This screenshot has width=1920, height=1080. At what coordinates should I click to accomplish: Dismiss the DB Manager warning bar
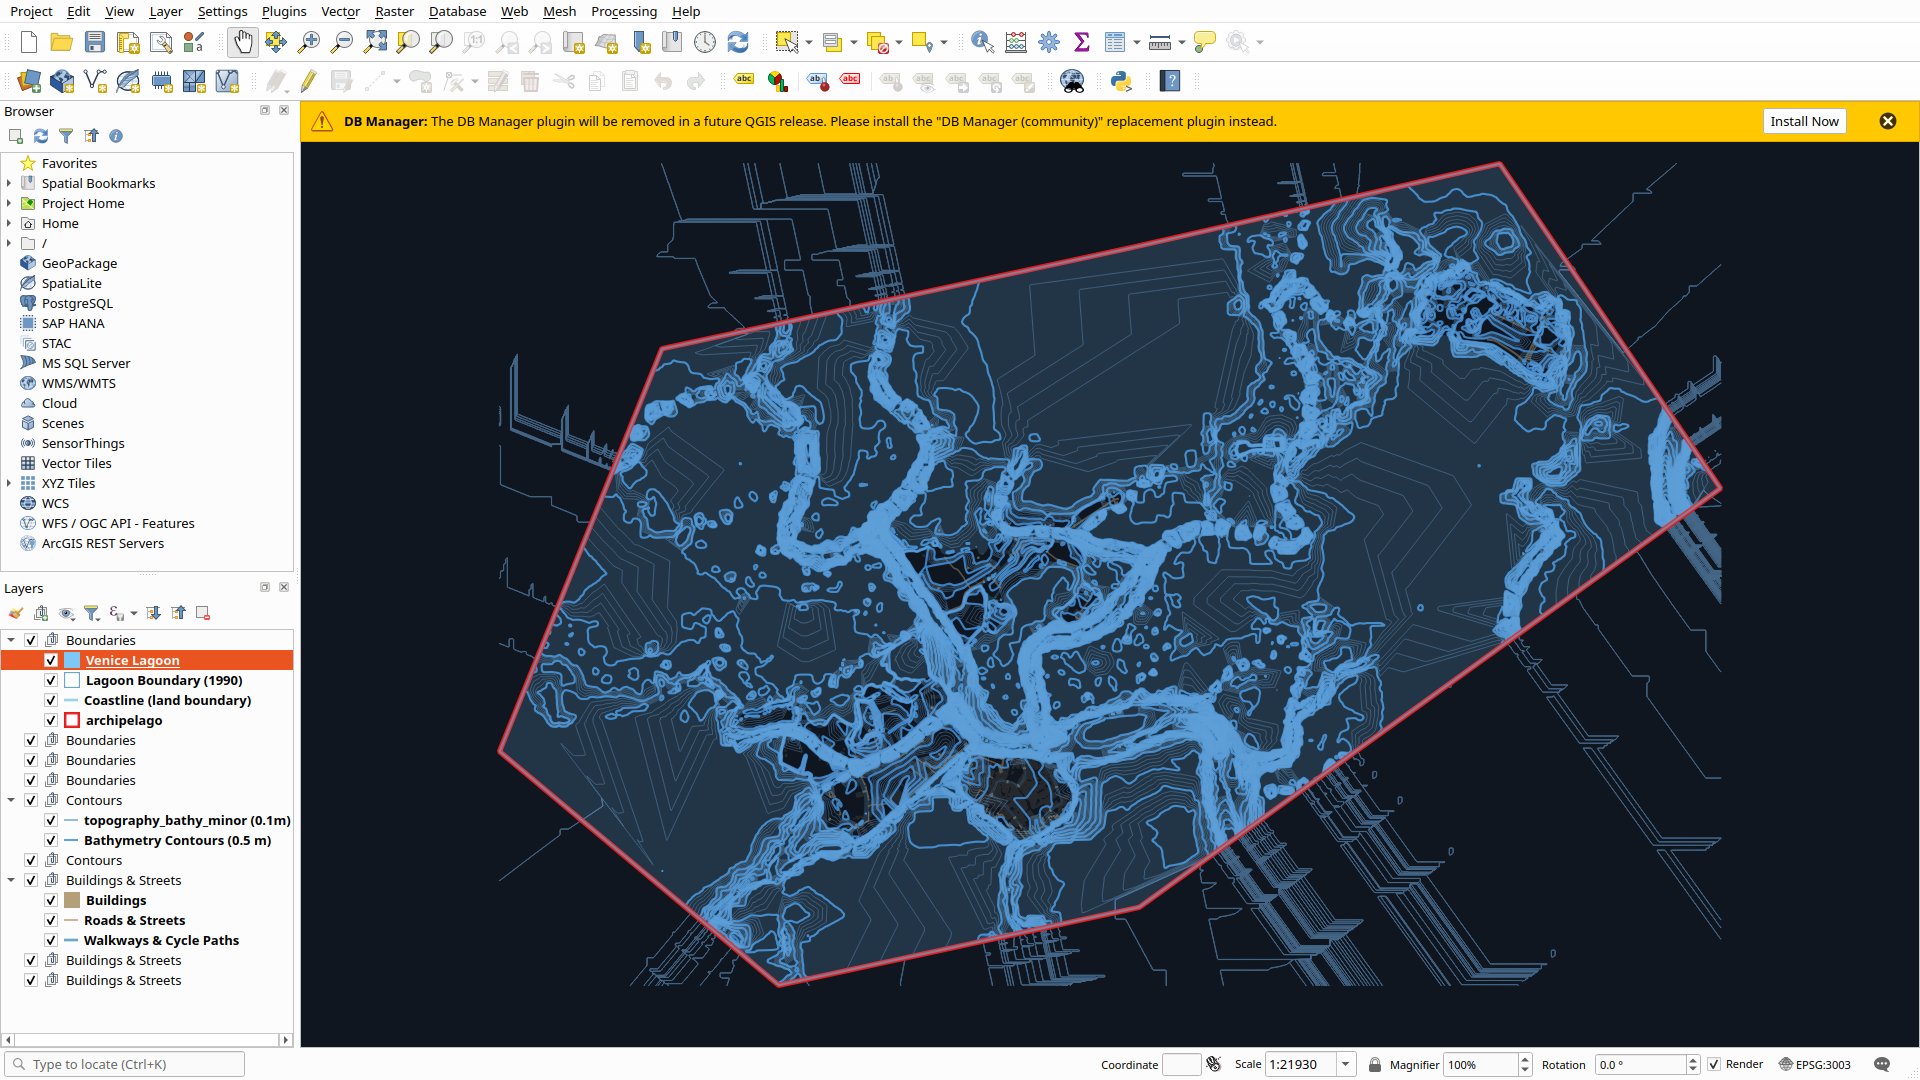1888,121
